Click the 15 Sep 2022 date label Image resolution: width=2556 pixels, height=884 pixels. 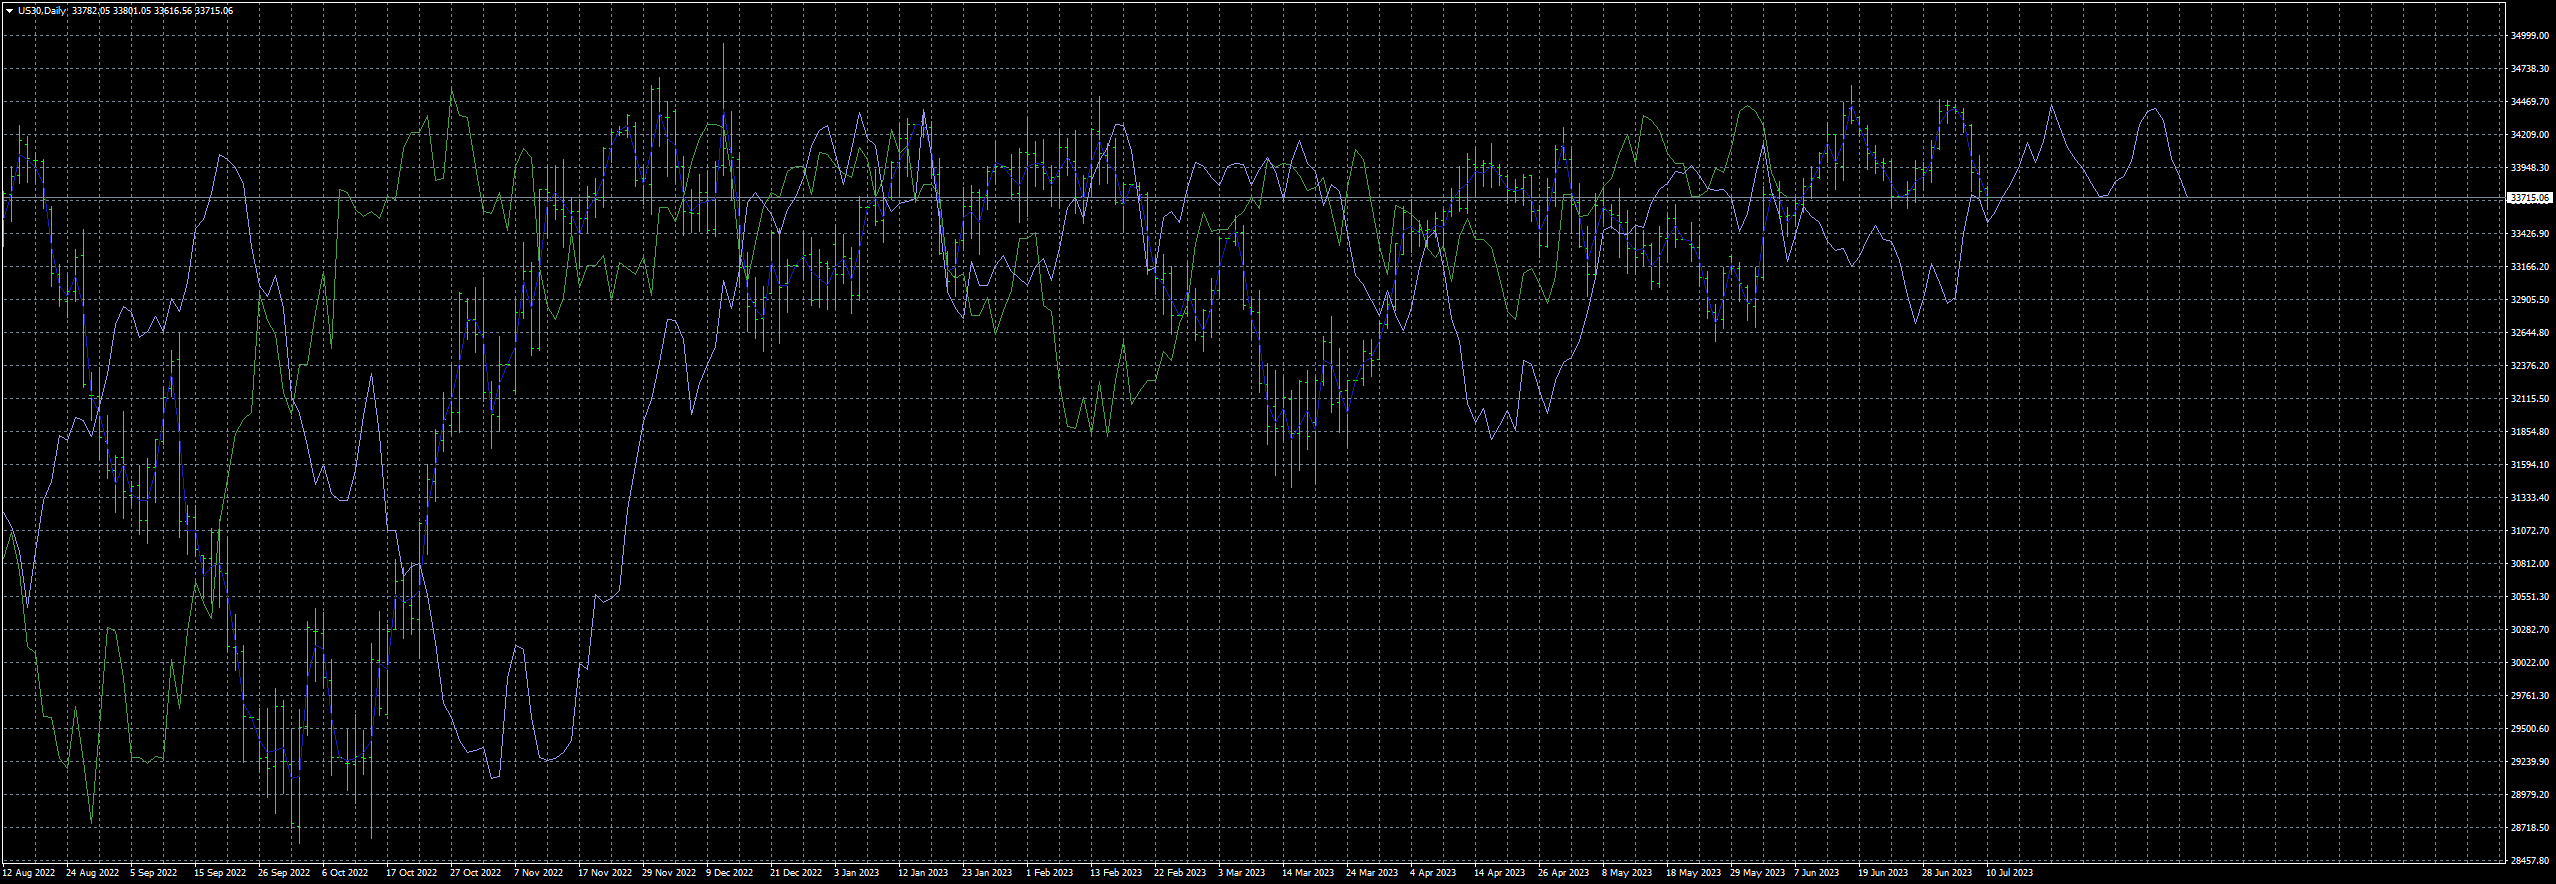click(220, 873)
